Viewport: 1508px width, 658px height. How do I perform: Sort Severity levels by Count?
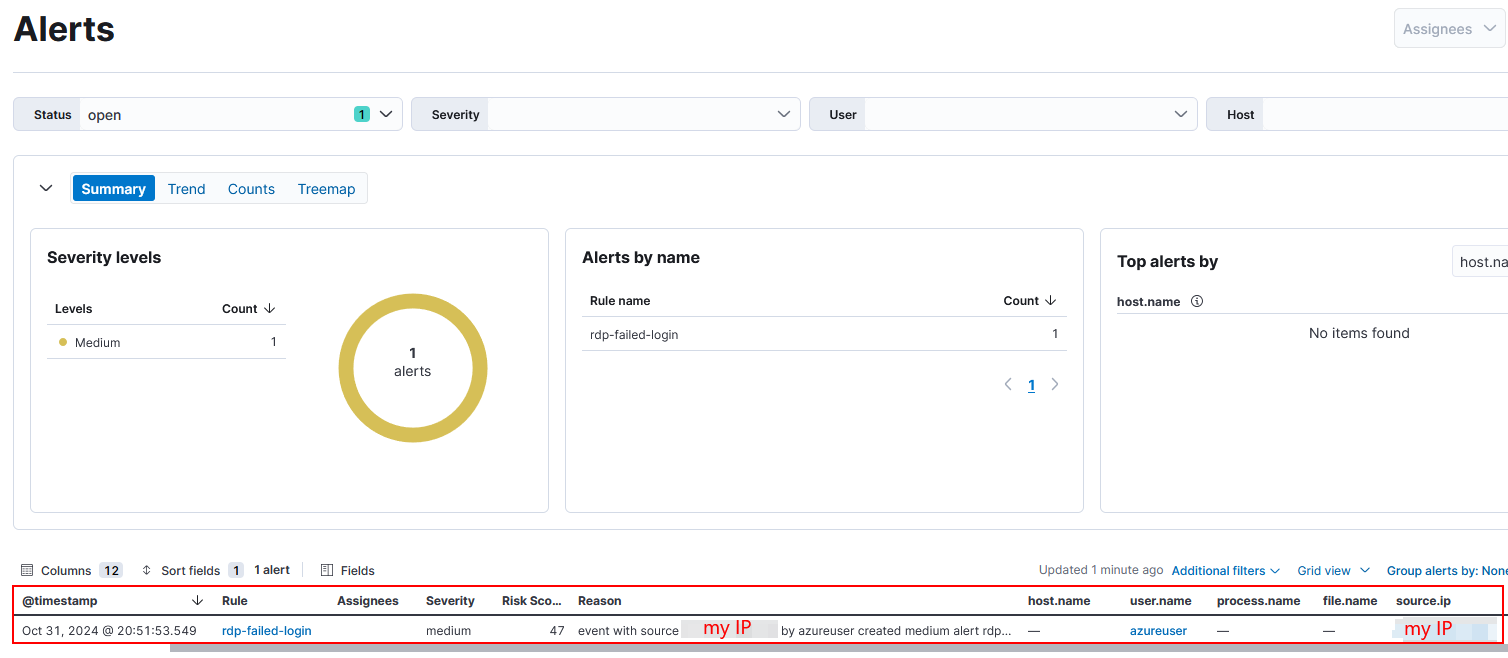point(249,309)
